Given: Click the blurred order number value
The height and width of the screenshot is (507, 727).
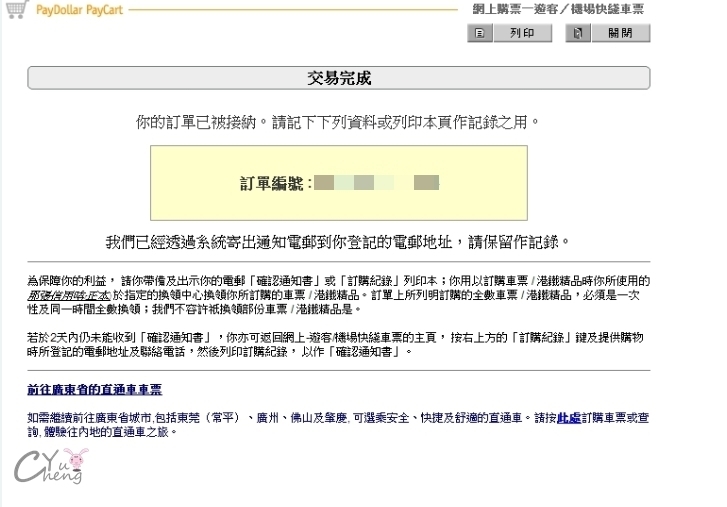Looking at the screenshot, I should coord(377,183).
